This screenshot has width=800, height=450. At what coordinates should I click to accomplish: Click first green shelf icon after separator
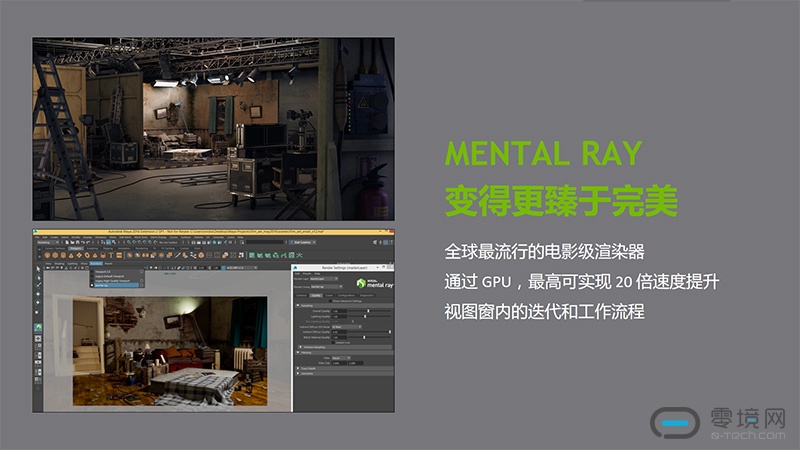tap(252, 255)
